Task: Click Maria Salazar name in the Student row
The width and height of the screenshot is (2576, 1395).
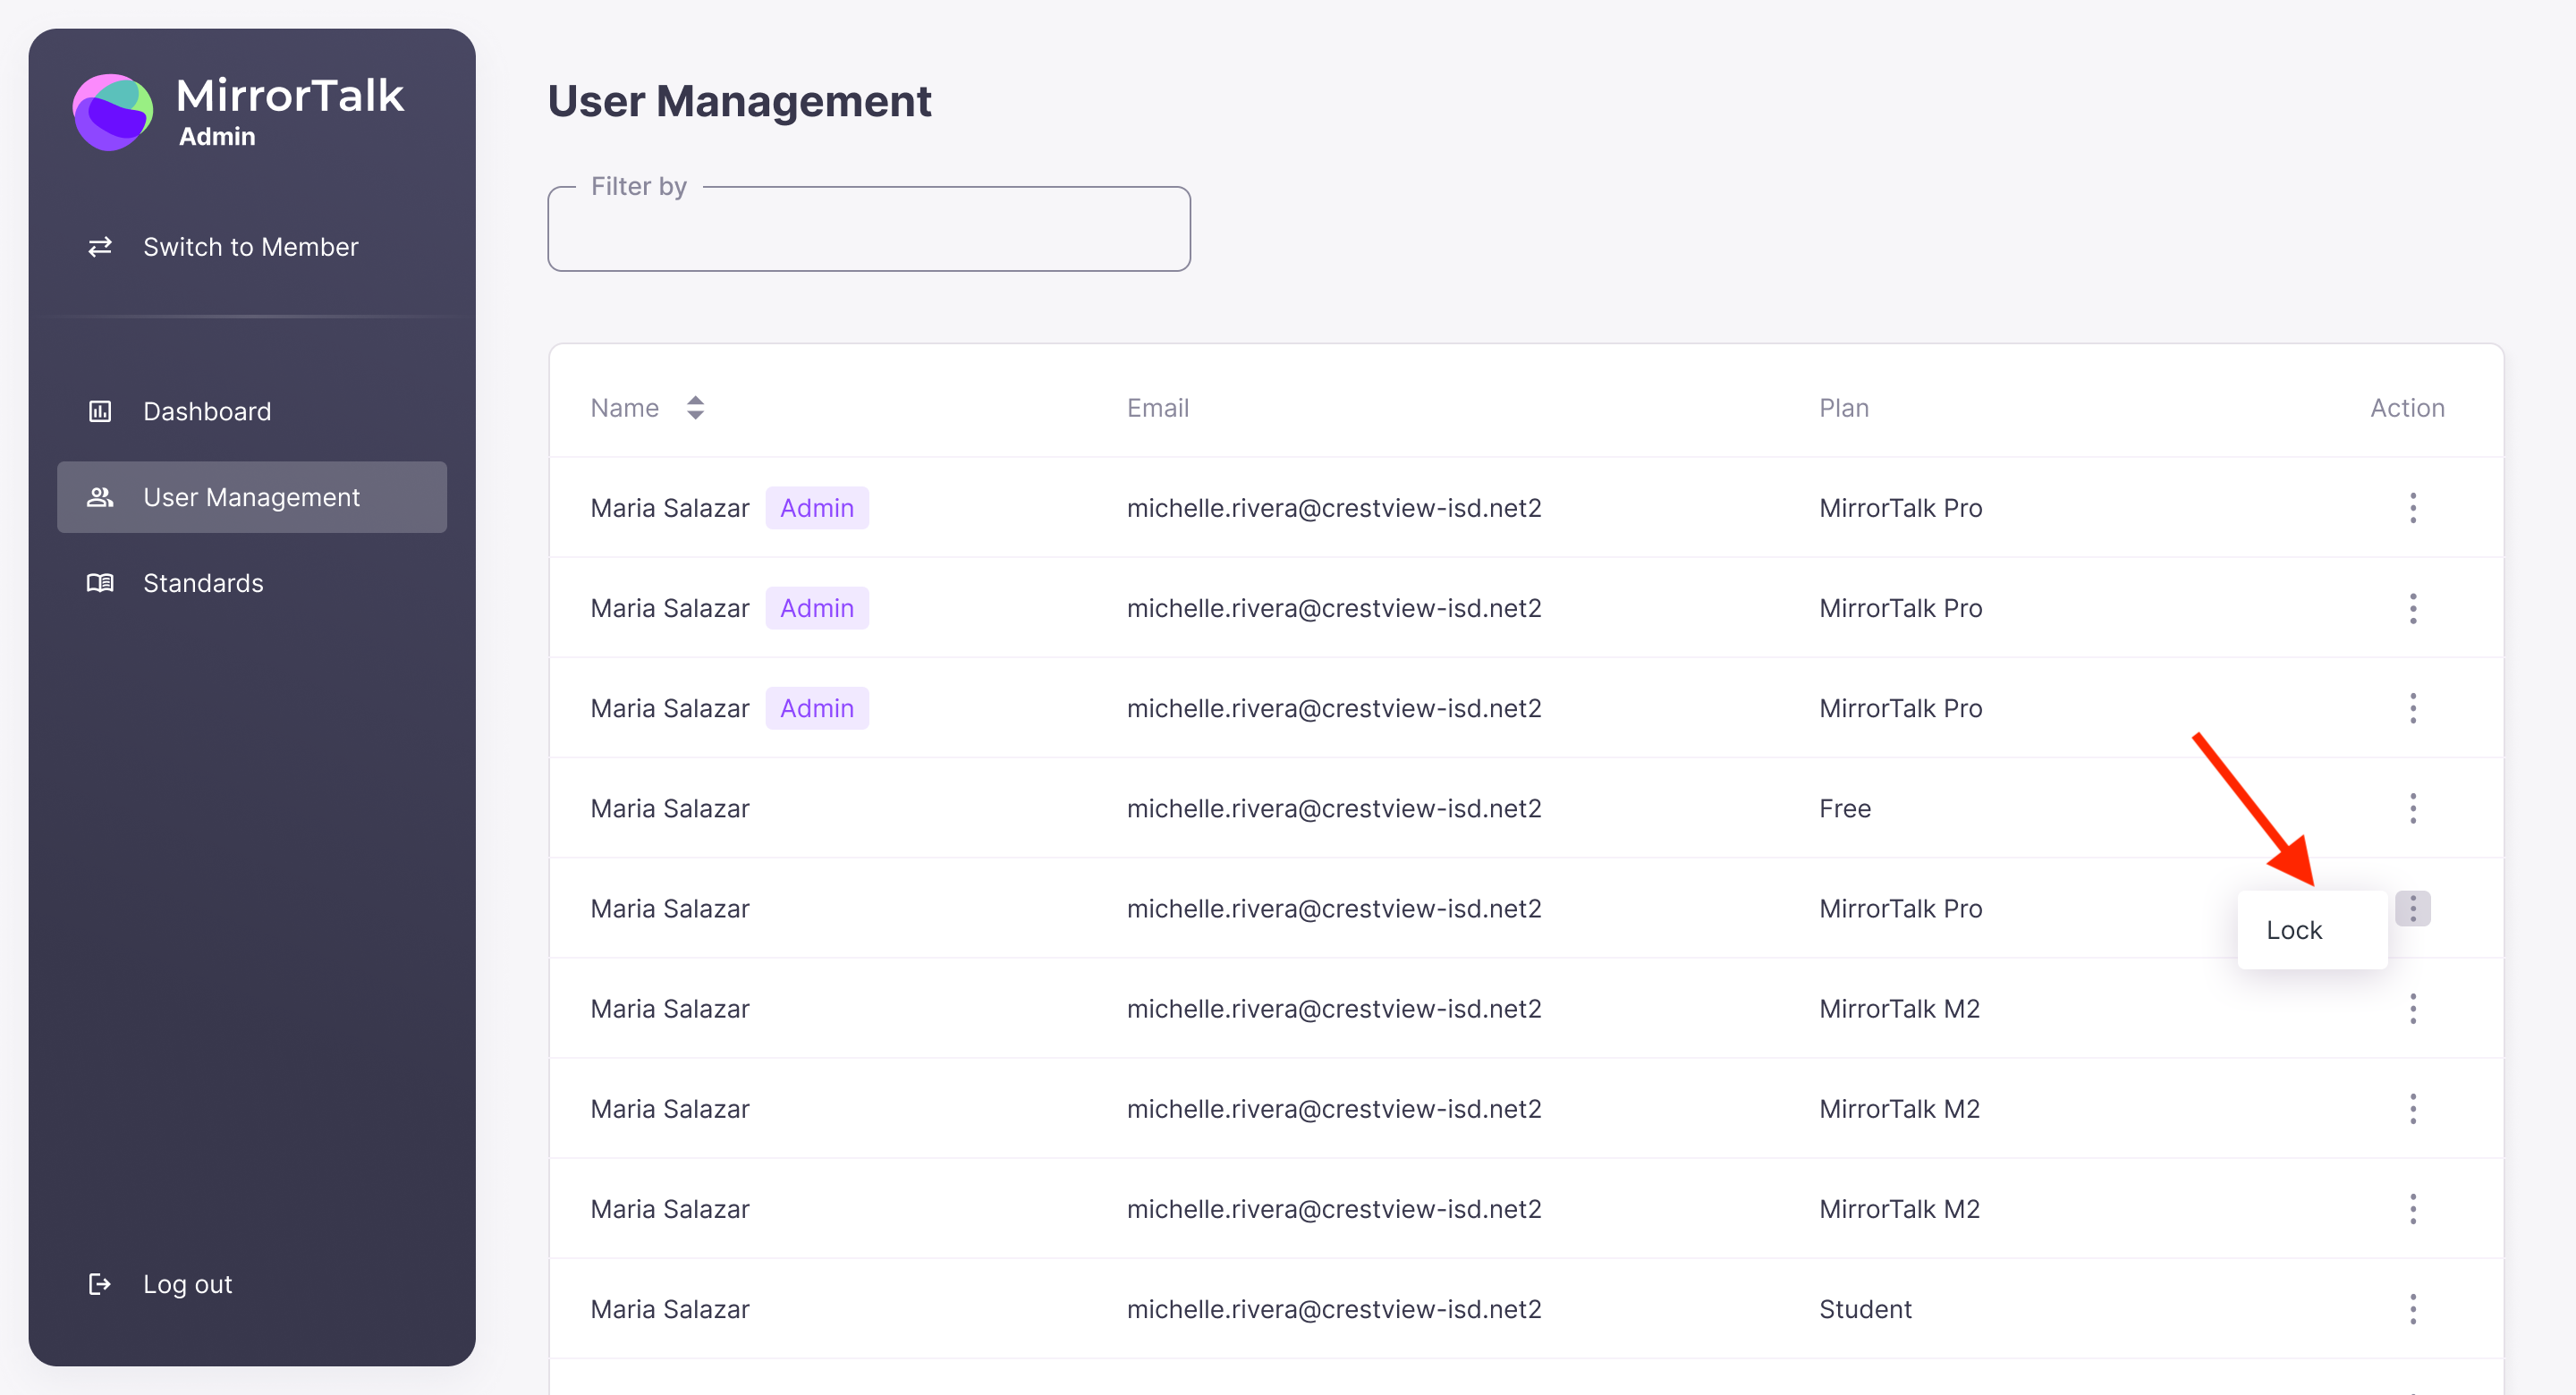Action: pos(670,1309)
